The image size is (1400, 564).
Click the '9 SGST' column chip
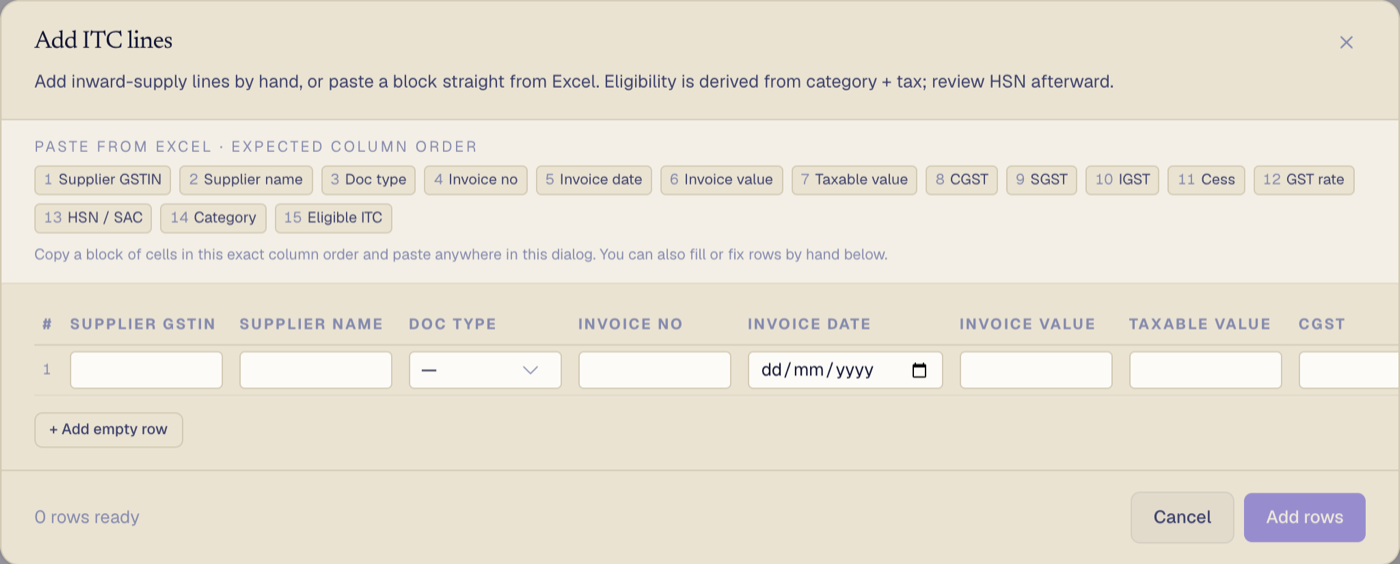click(x=1042, y=180)
